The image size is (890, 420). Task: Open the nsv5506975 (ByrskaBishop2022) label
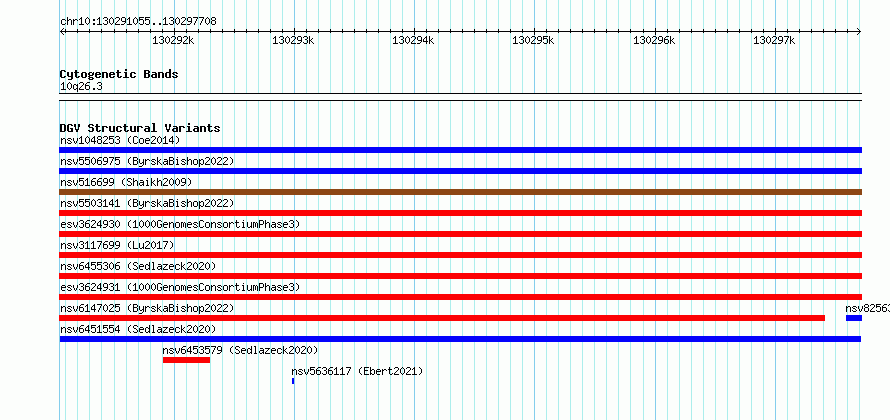pos(147,161)
